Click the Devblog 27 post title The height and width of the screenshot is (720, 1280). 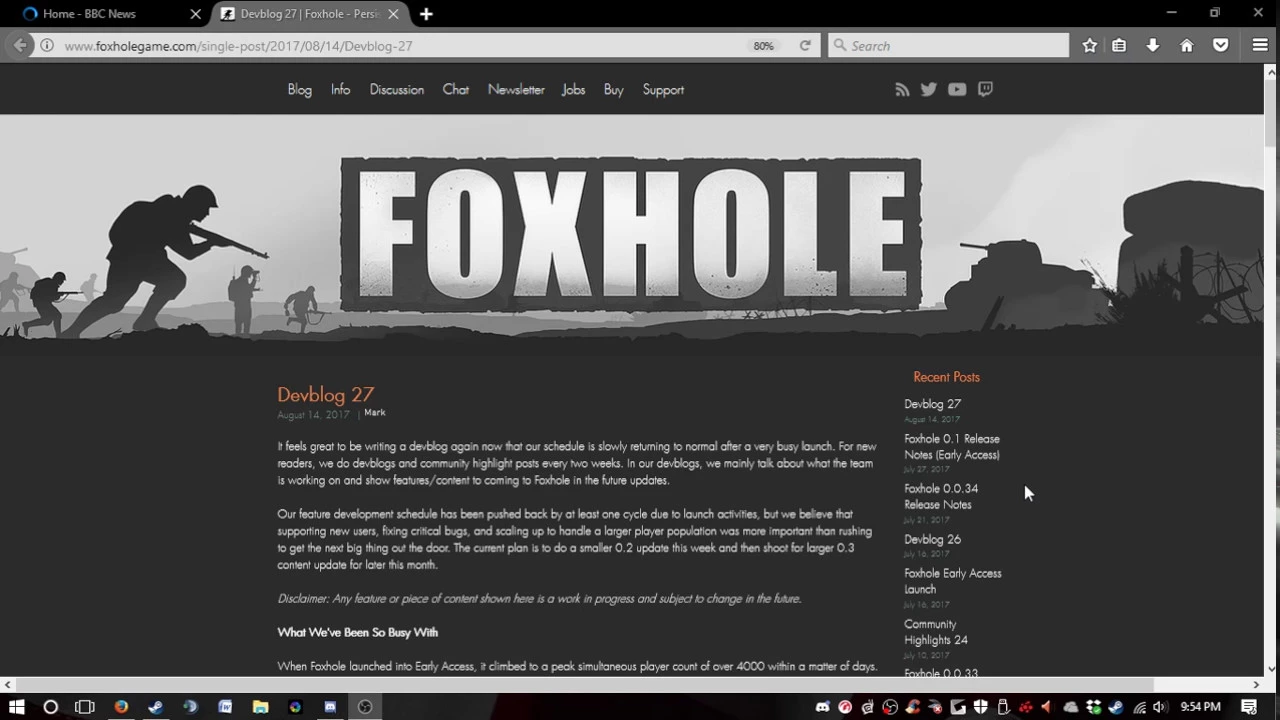[x=326, y=394]
